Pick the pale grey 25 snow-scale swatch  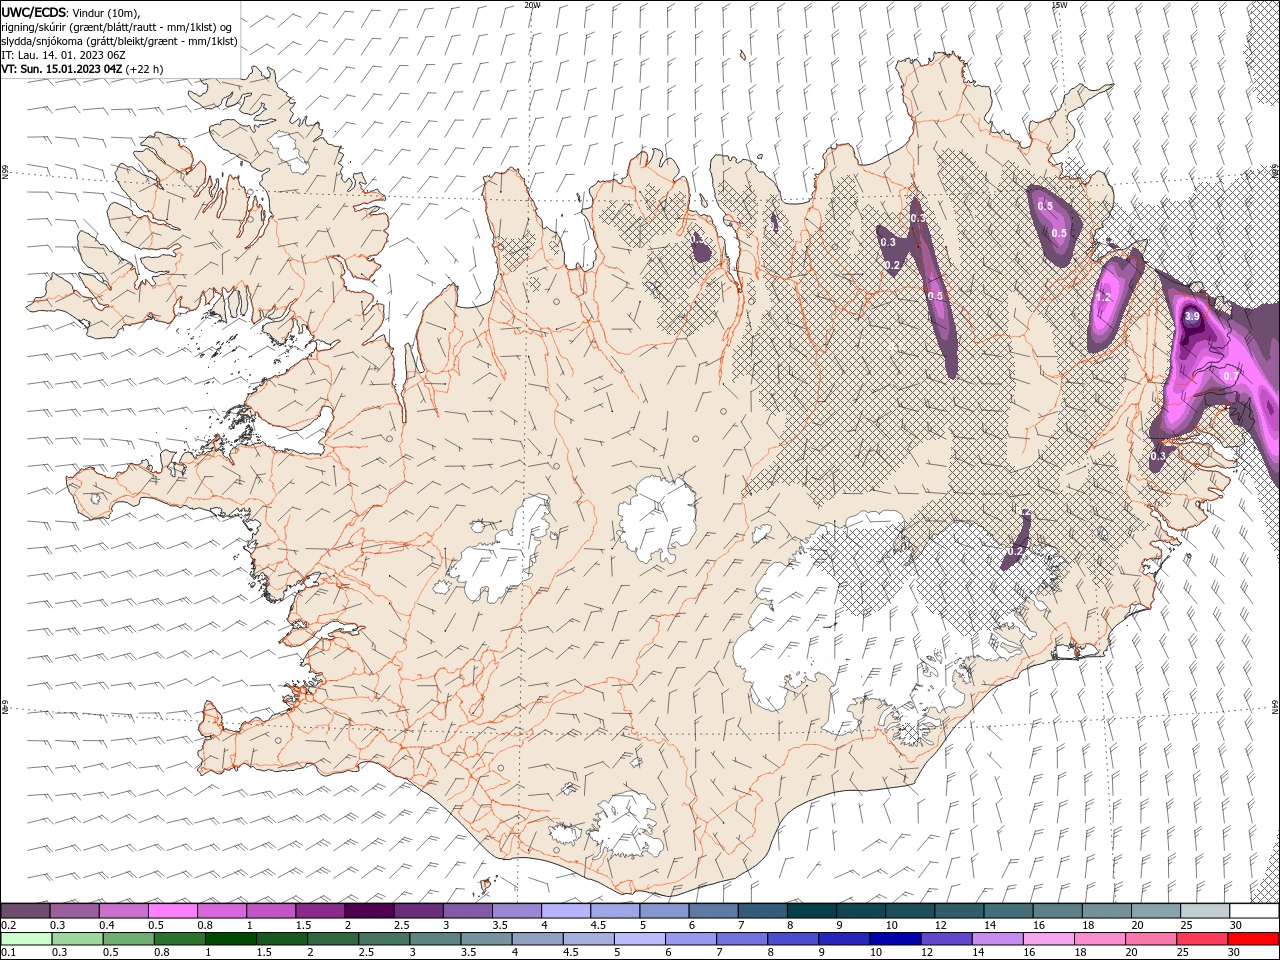(x=1206, y=911)
